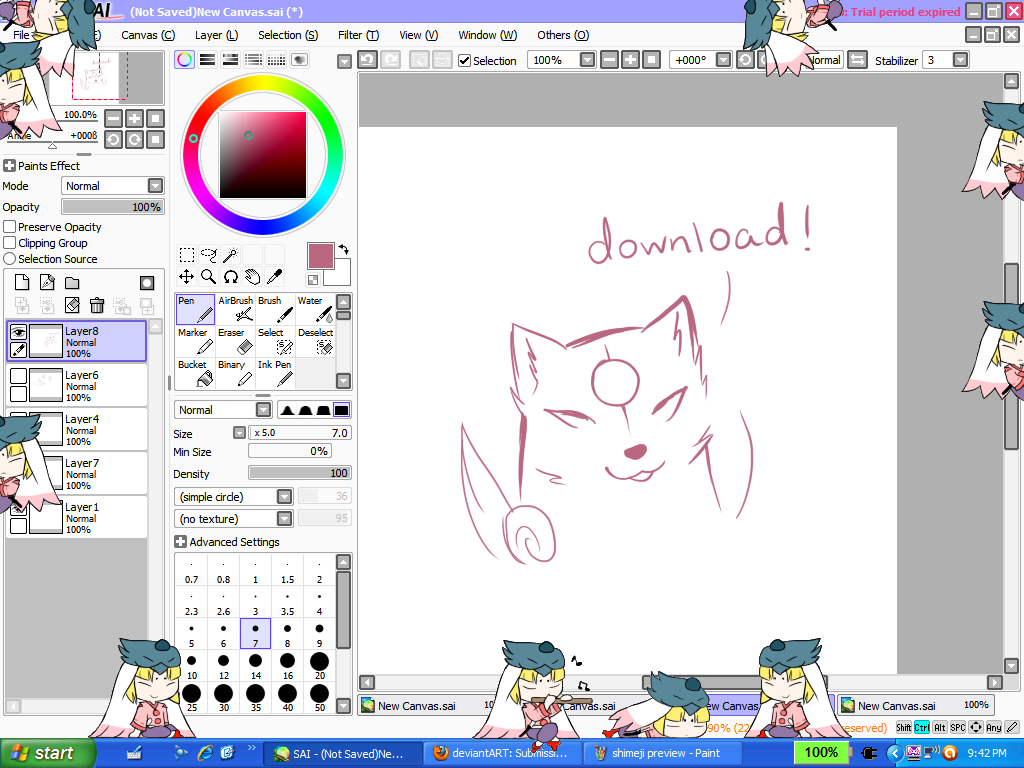Click the brush Size value field
This screenshot has width=1024, height=768.
click(300, 433)
